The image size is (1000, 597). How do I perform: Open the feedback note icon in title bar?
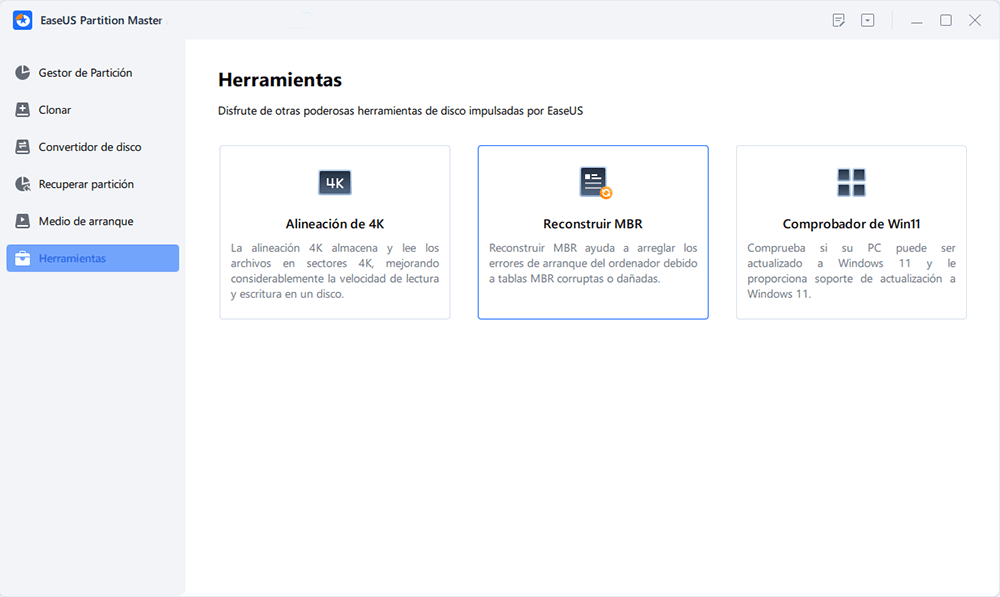click(x=839, y=20)
